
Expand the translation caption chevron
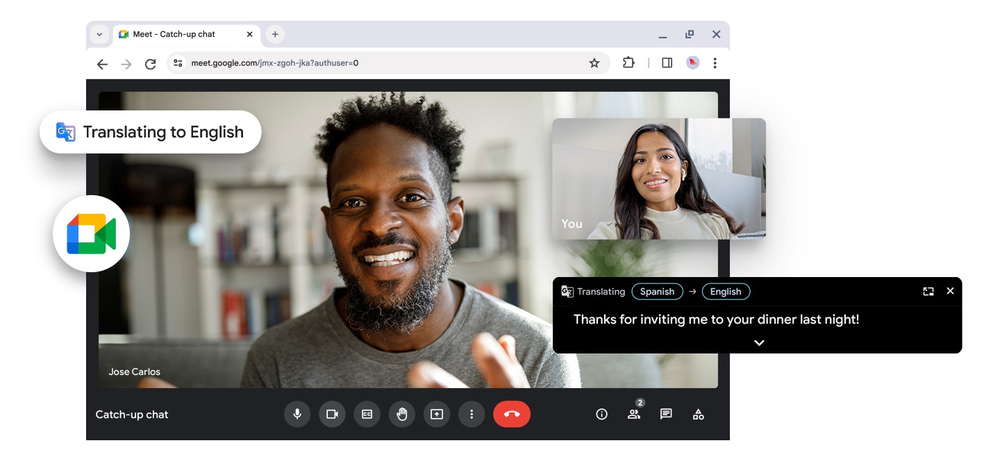coord(759,343)
